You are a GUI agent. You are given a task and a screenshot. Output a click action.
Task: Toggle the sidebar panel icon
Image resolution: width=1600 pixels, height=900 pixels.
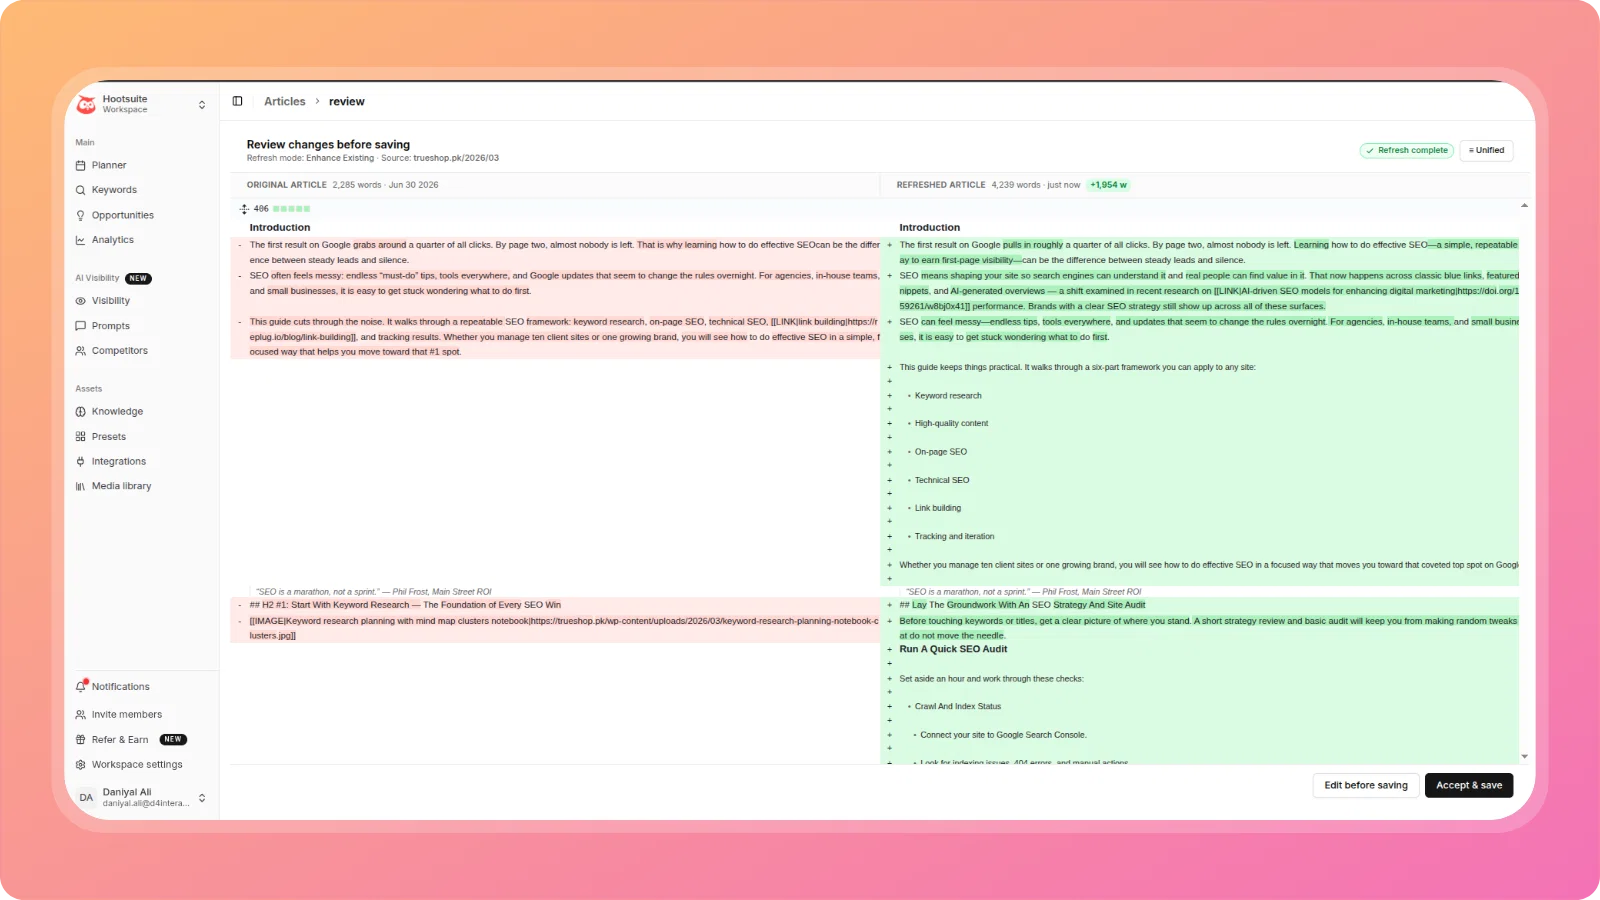238,101
